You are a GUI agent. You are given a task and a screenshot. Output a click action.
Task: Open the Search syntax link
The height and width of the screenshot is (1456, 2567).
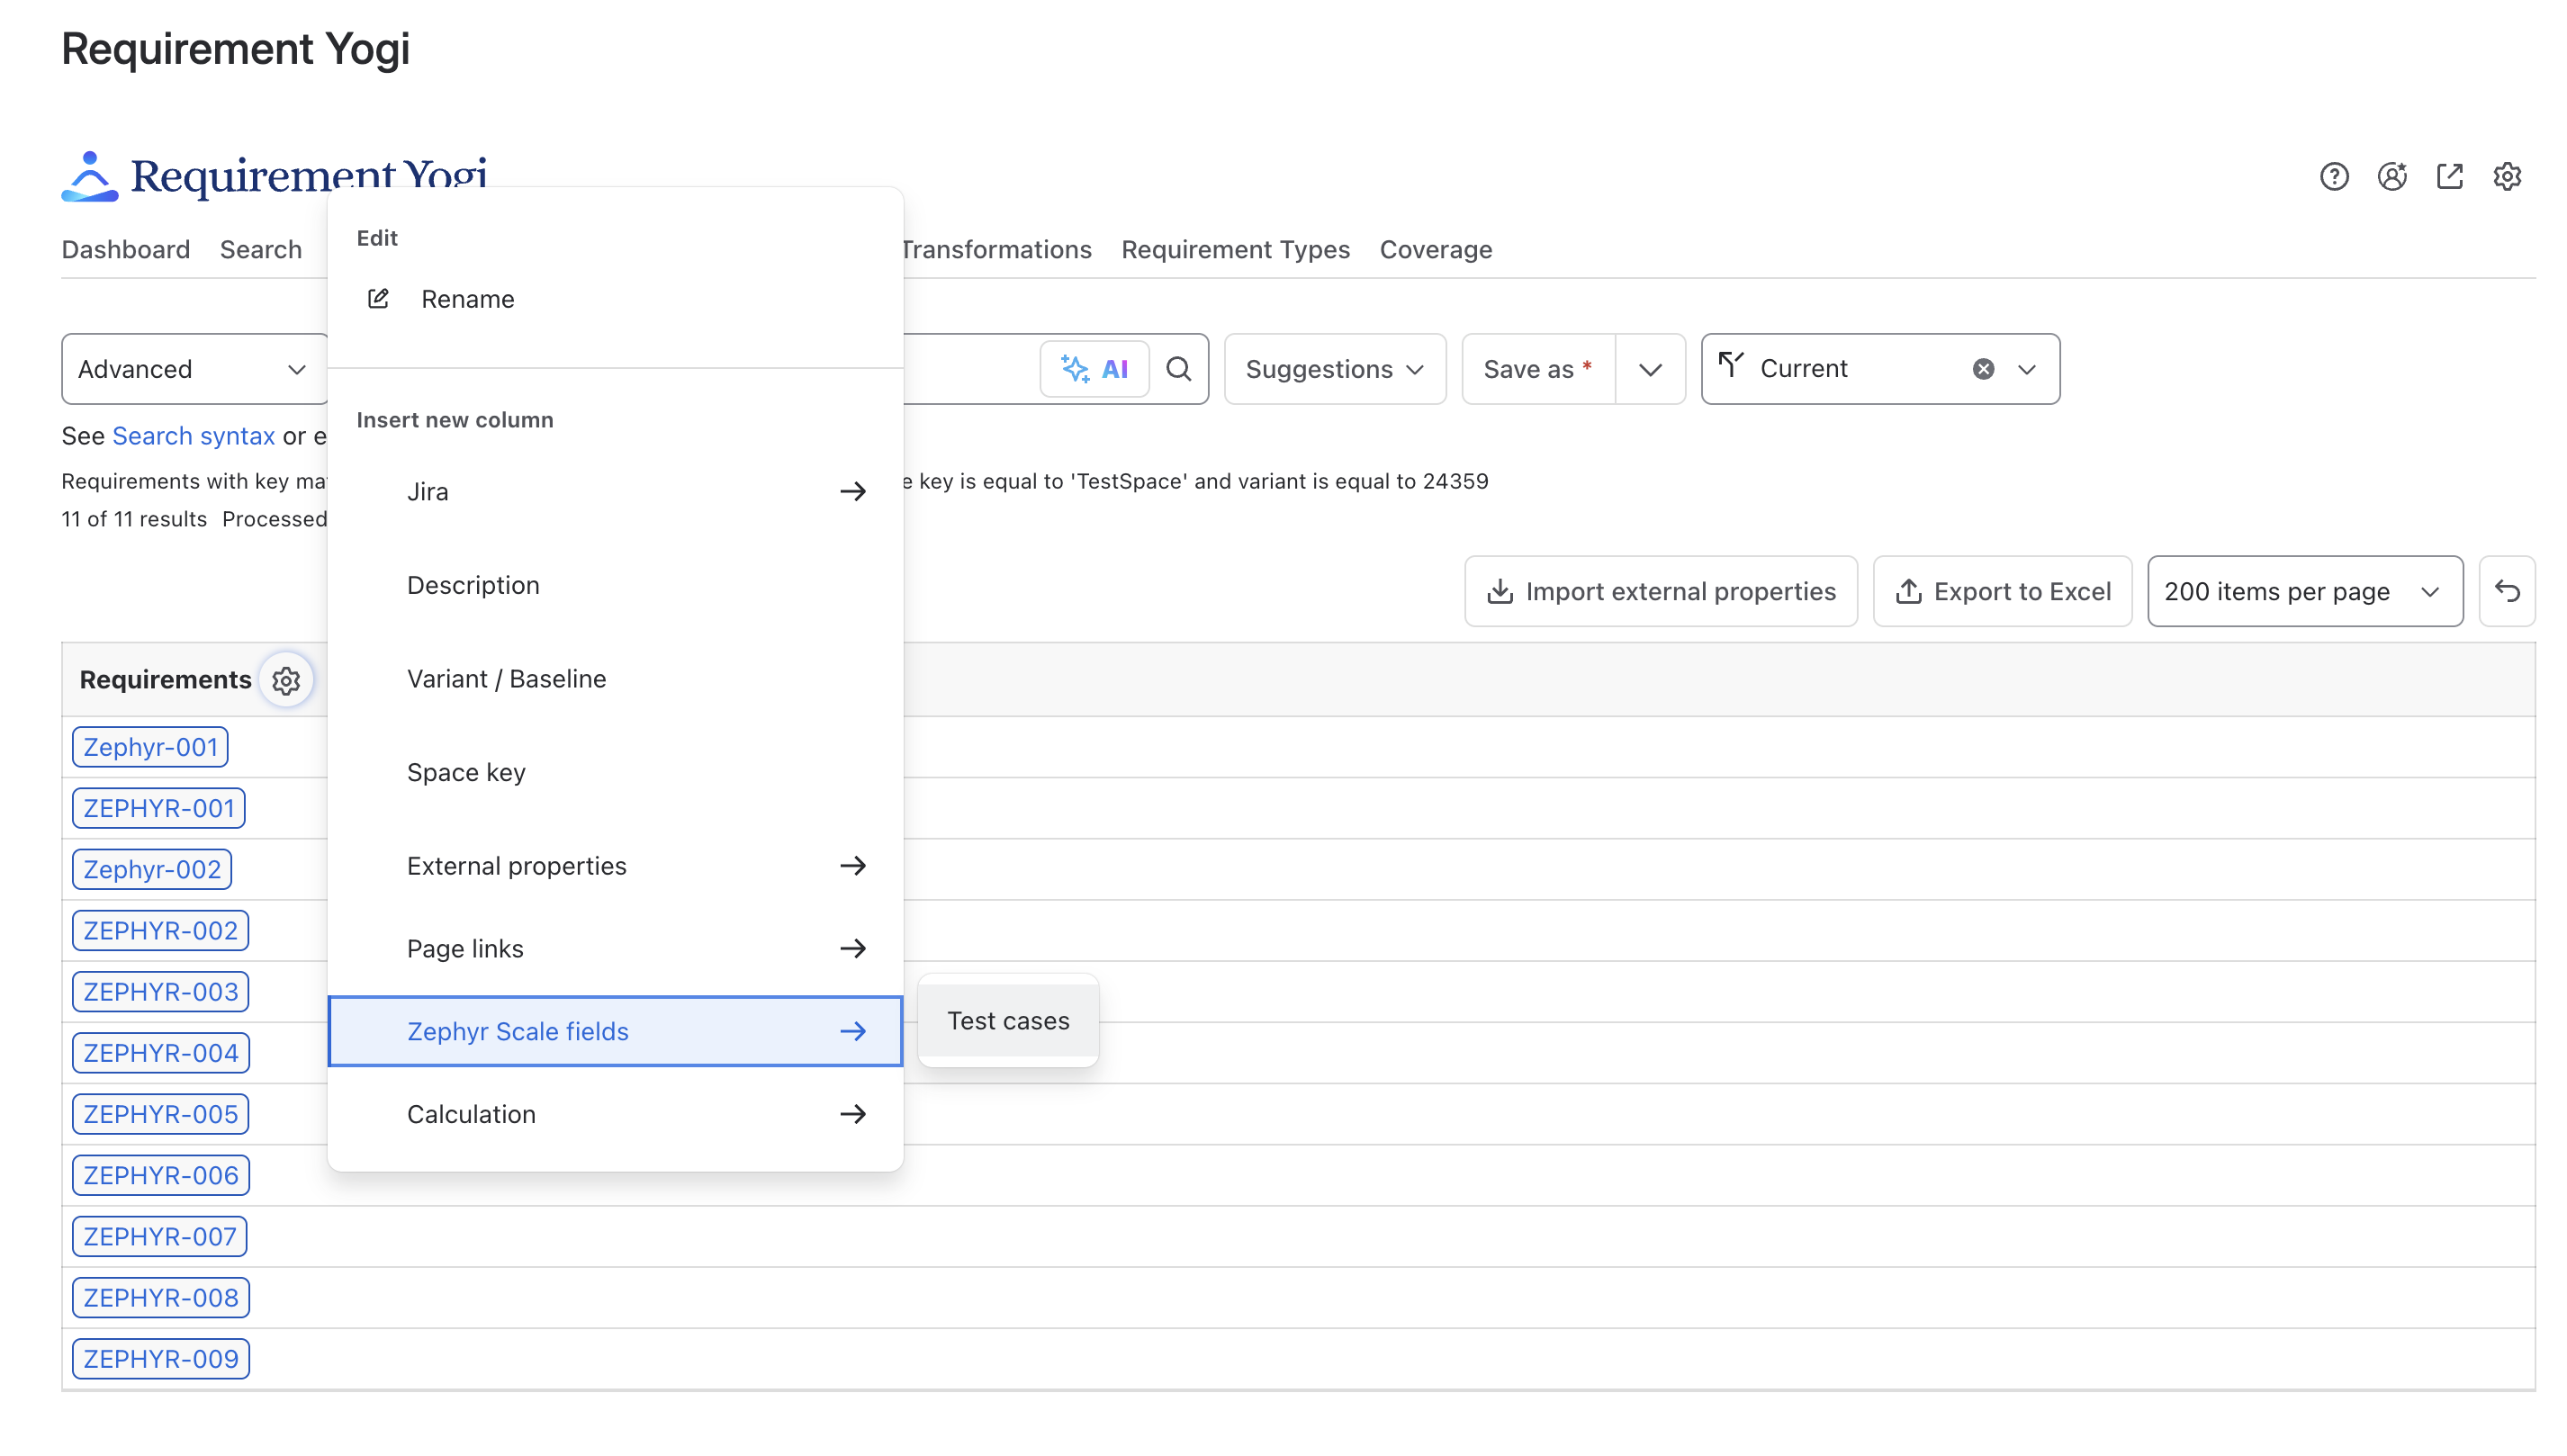point(193,436)
